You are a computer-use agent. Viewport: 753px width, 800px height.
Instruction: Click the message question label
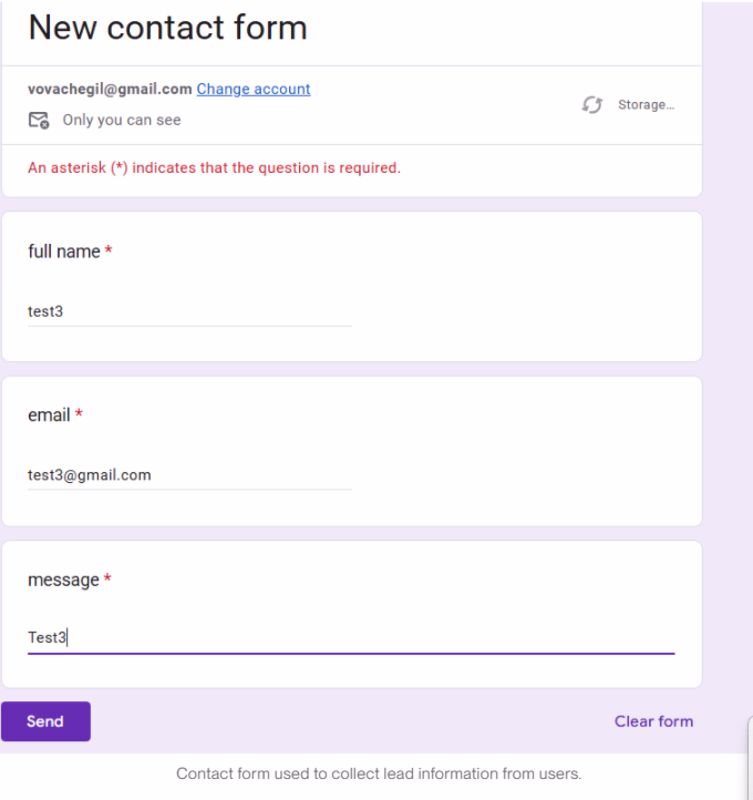[63, 580]
